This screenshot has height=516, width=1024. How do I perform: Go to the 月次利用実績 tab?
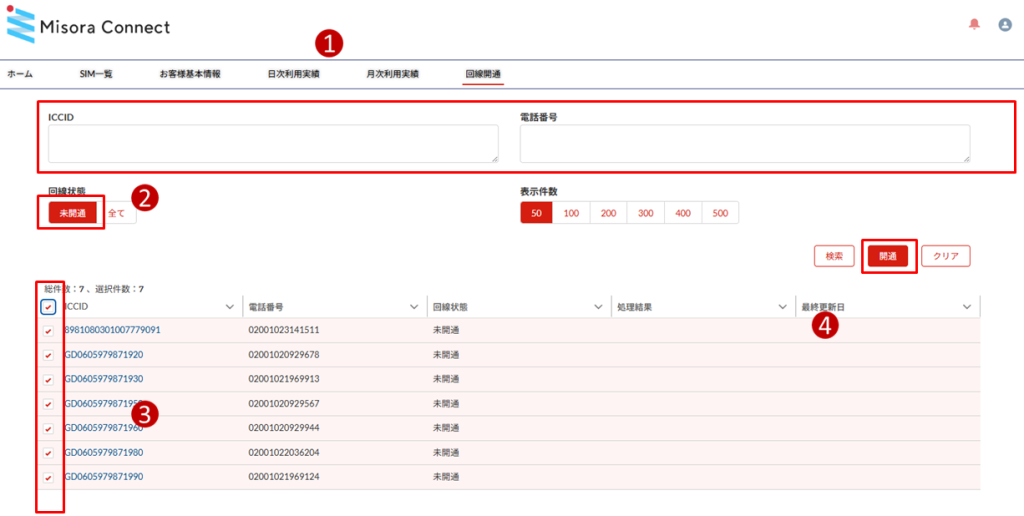pos(392,74)
